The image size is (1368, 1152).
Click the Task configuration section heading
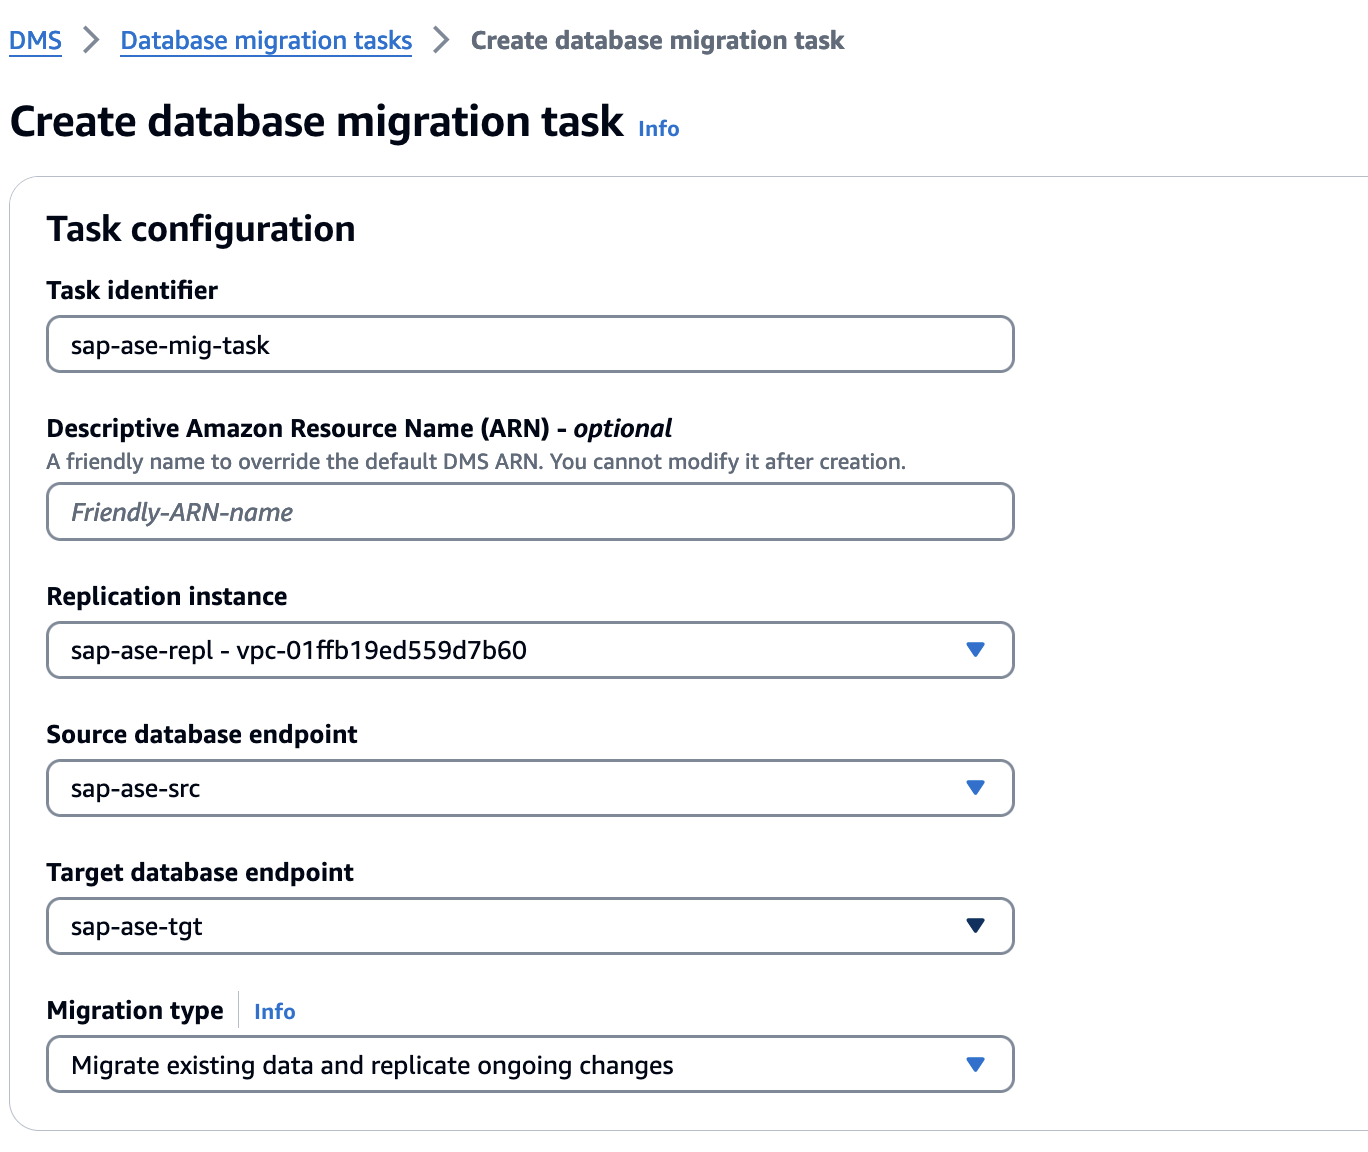click(x=201, y=229)
